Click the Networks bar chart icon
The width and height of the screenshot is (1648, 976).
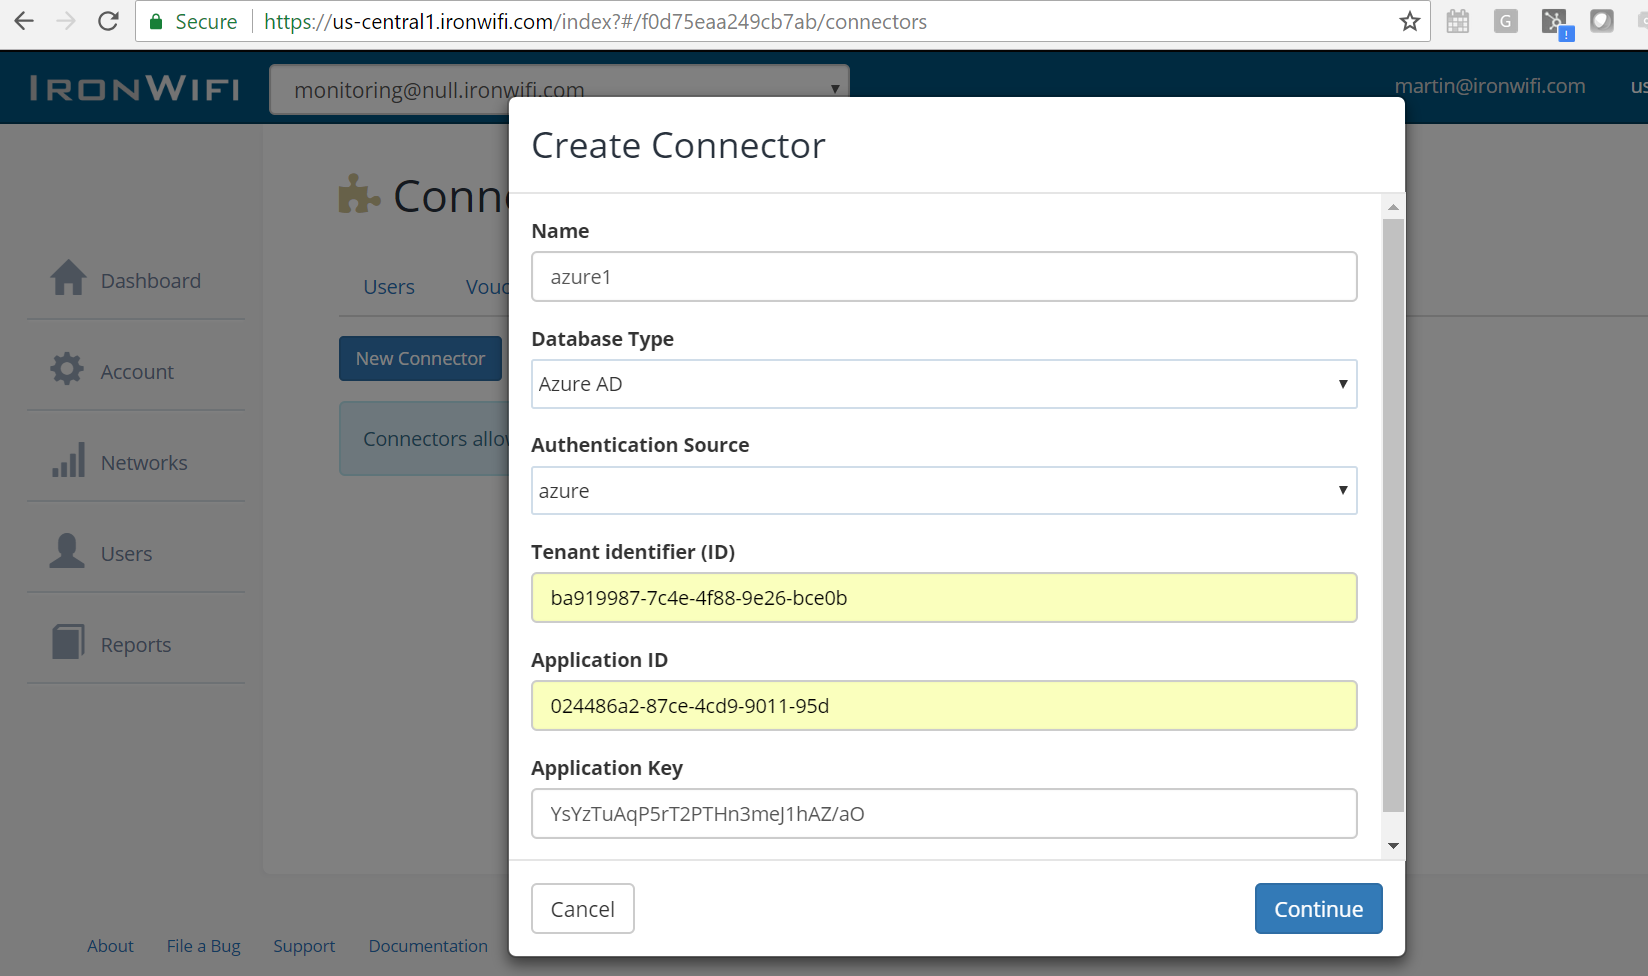tap(68, 460)
